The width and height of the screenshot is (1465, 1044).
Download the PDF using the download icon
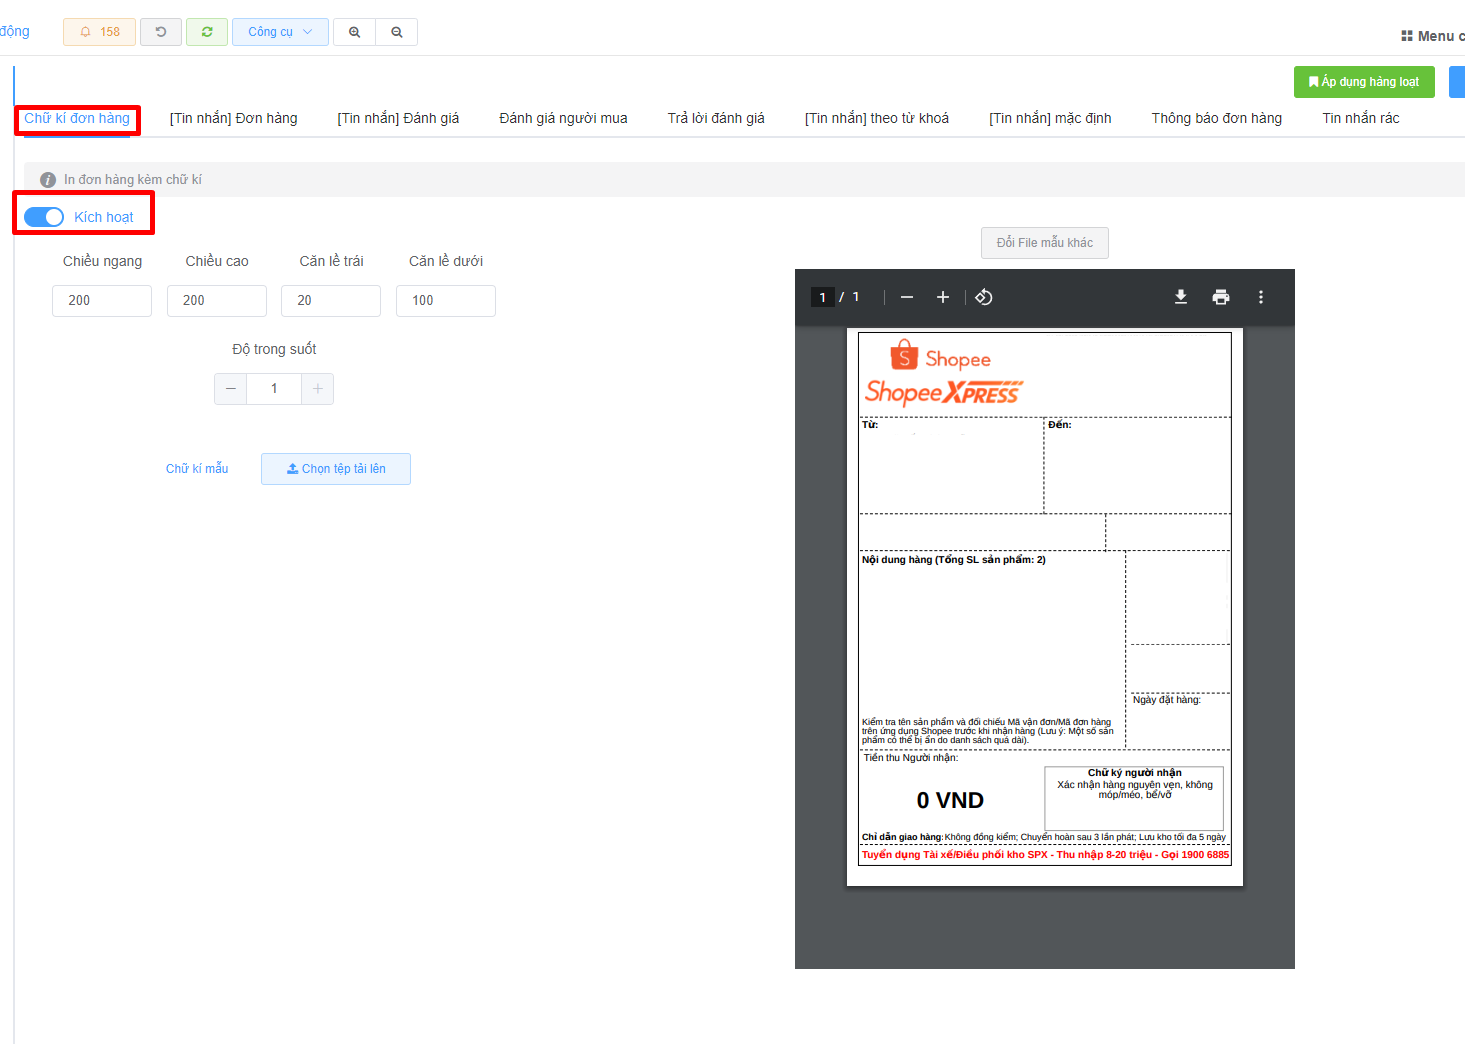1181,297
